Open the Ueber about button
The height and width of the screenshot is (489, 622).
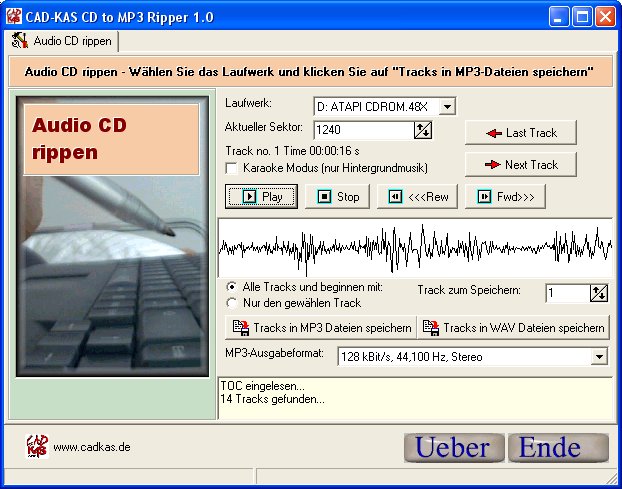click(x=453, y=447)
